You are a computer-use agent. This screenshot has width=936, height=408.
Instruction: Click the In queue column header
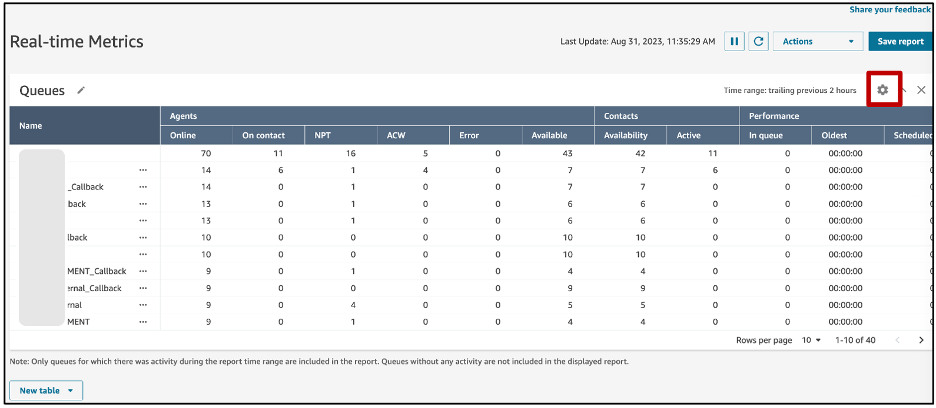(x=767, y=135)
